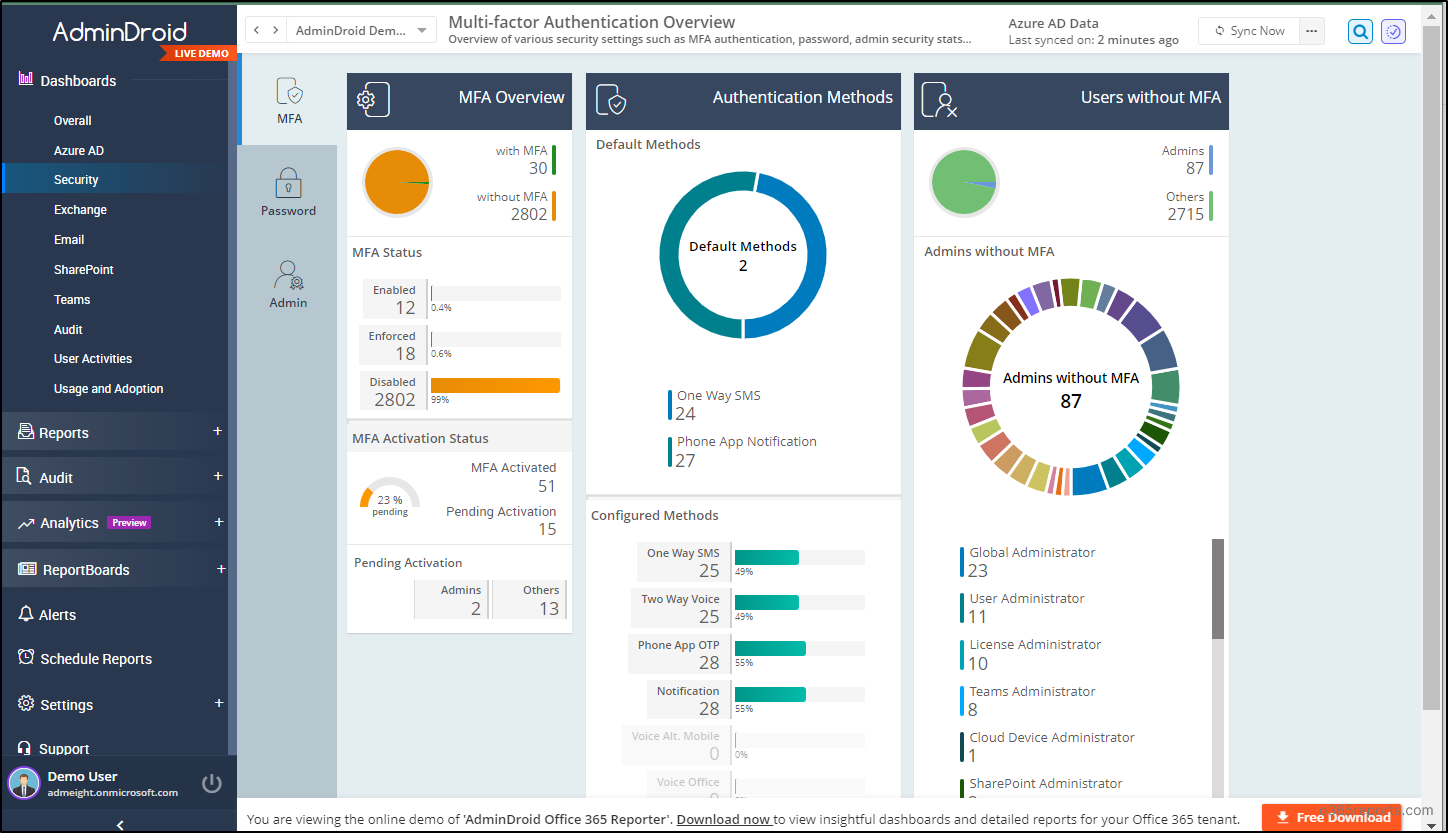Expand the Audit section plus
1448x833 pixels.
(218, 476)
